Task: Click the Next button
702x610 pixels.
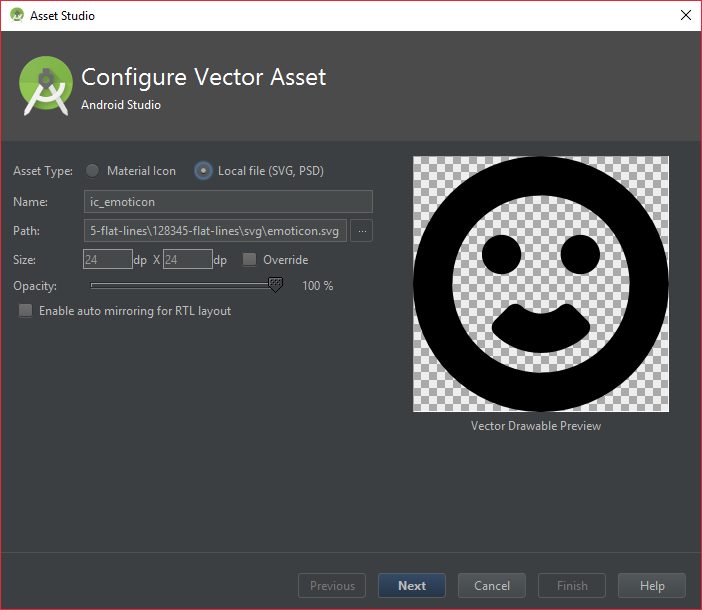Action: 412,585
